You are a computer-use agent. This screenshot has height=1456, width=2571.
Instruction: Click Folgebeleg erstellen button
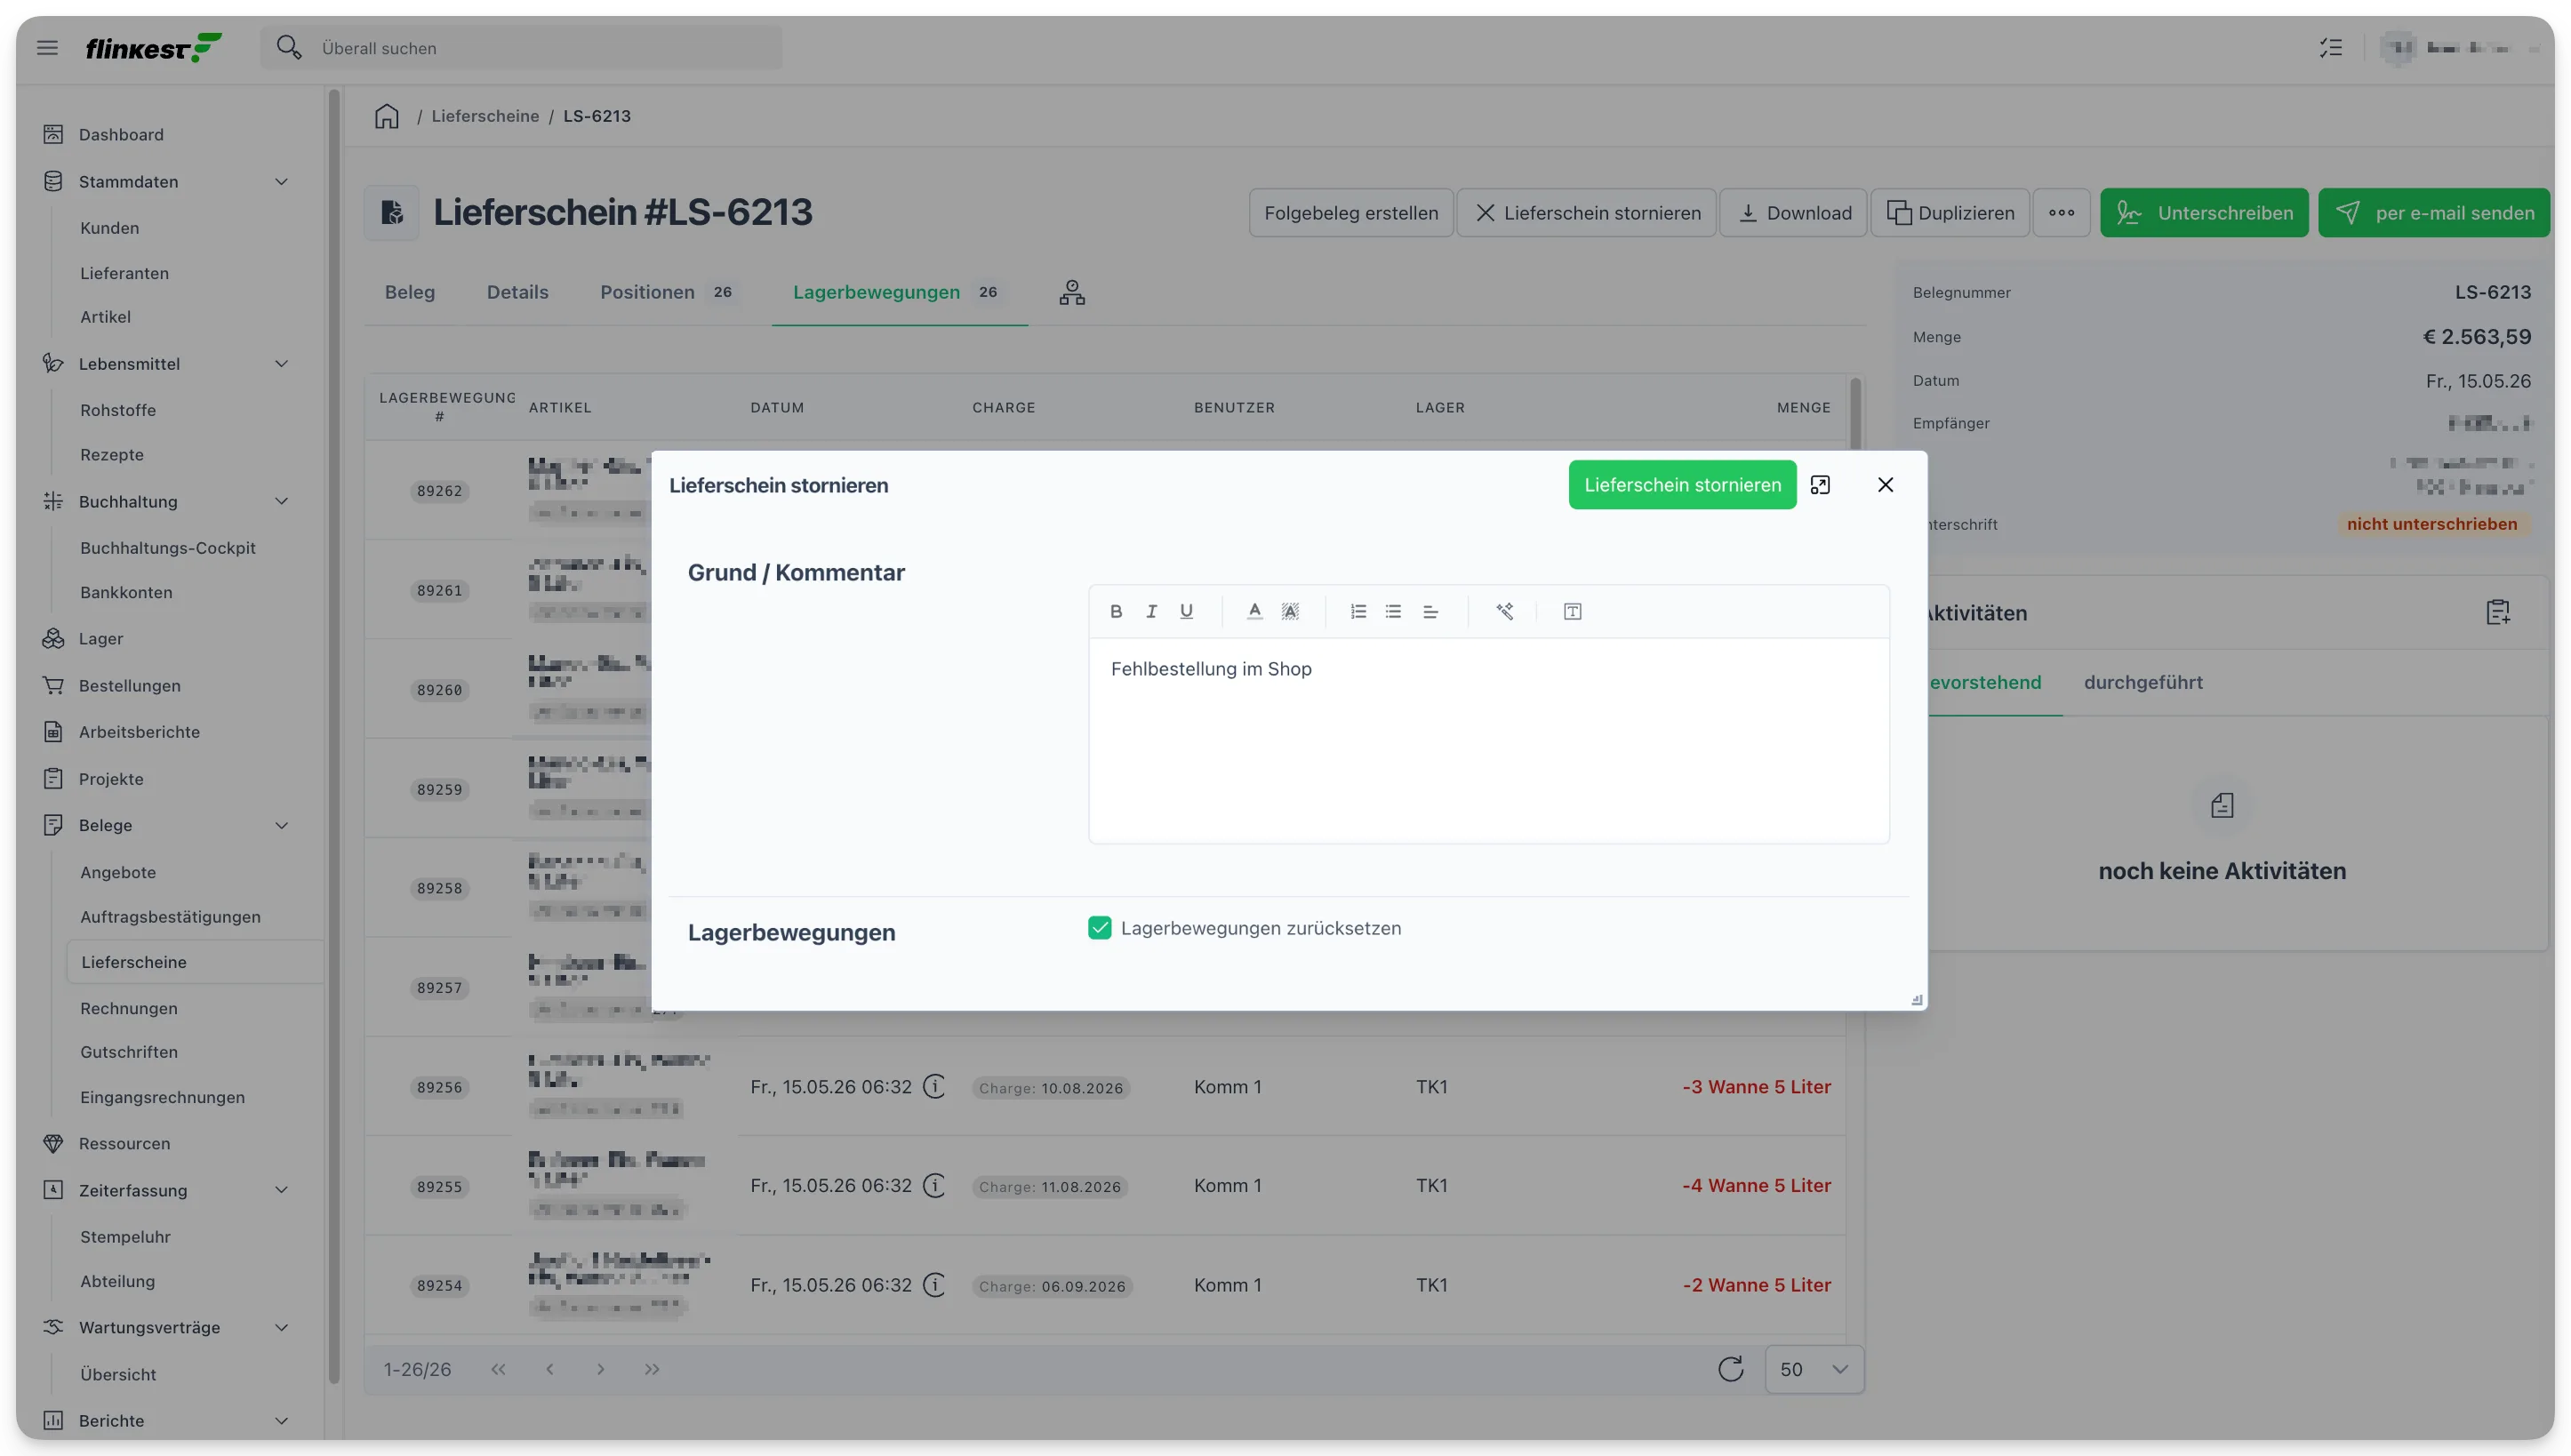[x=1350, y=213]
